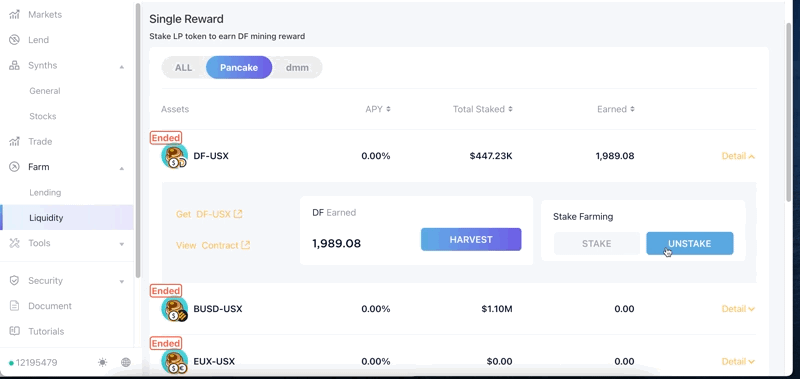Click the Trade icon in sidebar
This screenshot has height=379, width=800.
[x=14, y=141]
